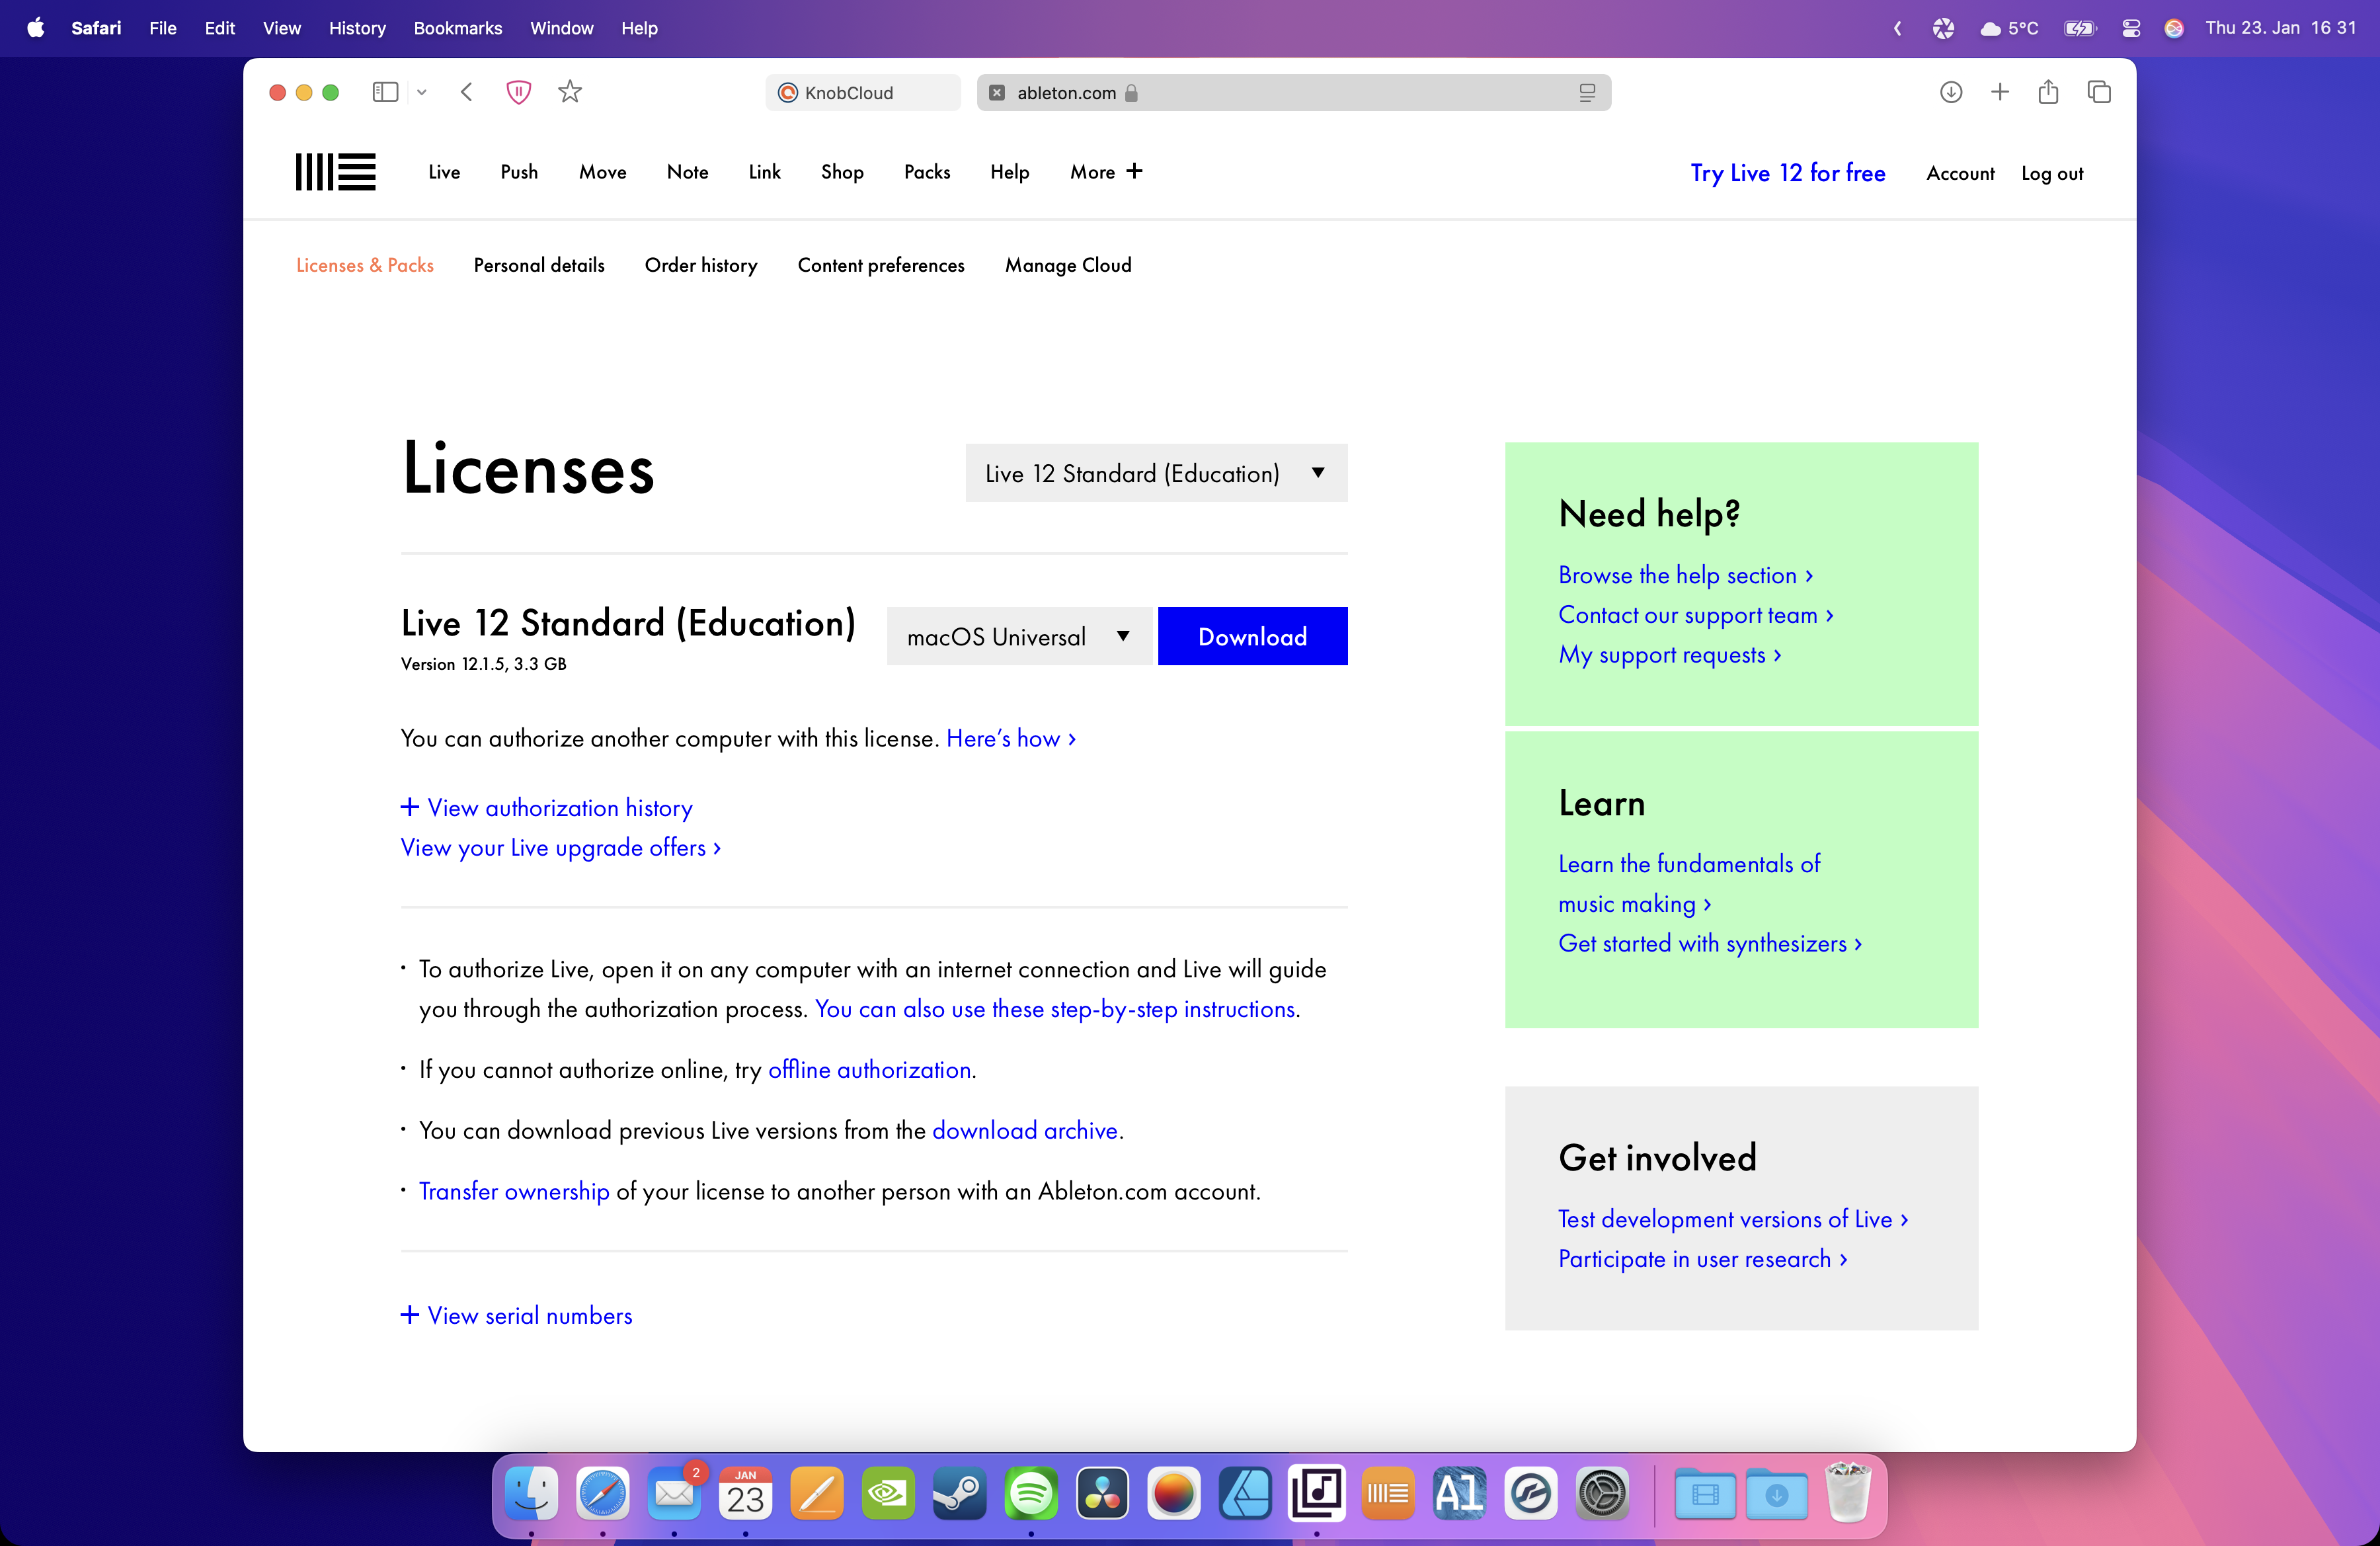This screenshot has width=2380, height=1546.
Task: Click Download button for Live 12
Action: pos(1252,635)
